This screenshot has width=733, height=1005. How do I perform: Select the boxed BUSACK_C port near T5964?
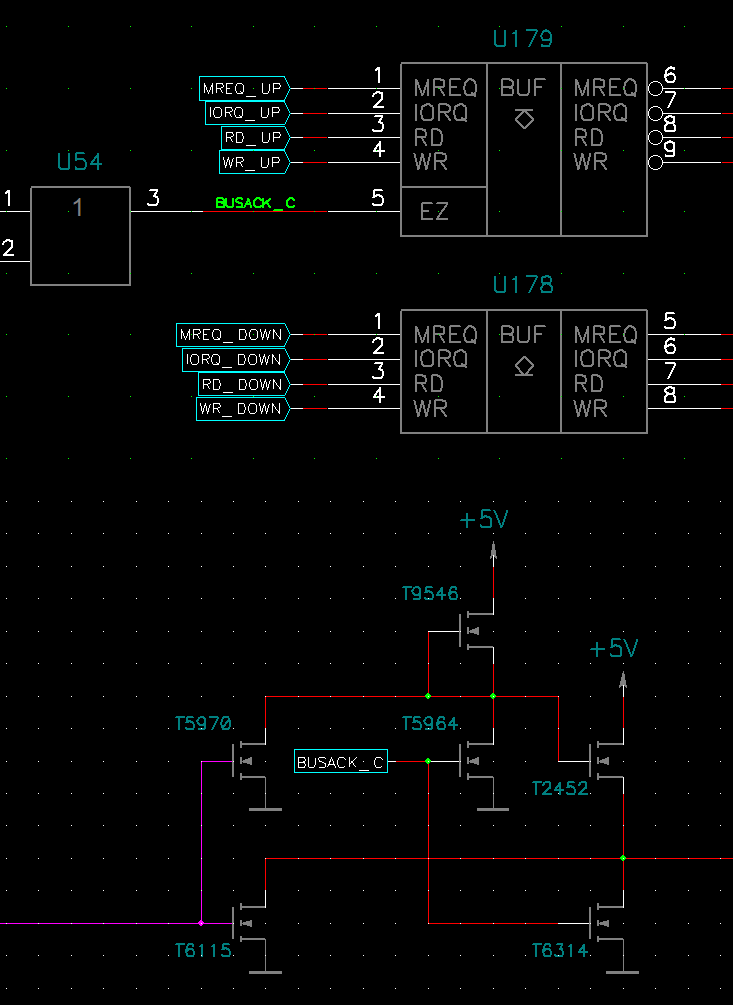click(341, 763)
